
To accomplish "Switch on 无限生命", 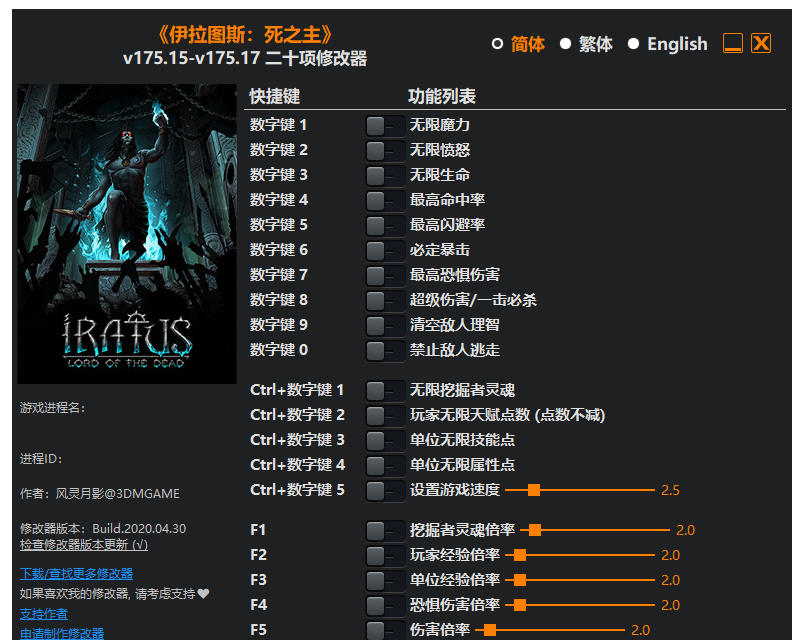I will pos(385,176).
